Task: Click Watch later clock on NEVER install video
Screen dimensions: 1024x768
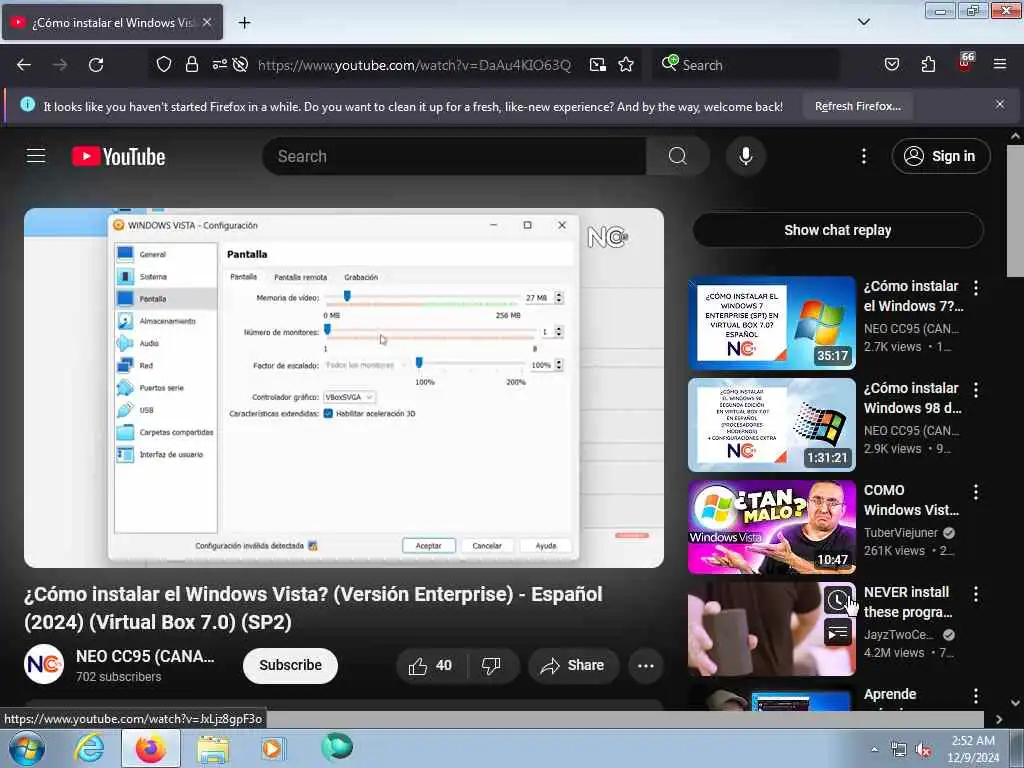Action: (x=838, y=600)
